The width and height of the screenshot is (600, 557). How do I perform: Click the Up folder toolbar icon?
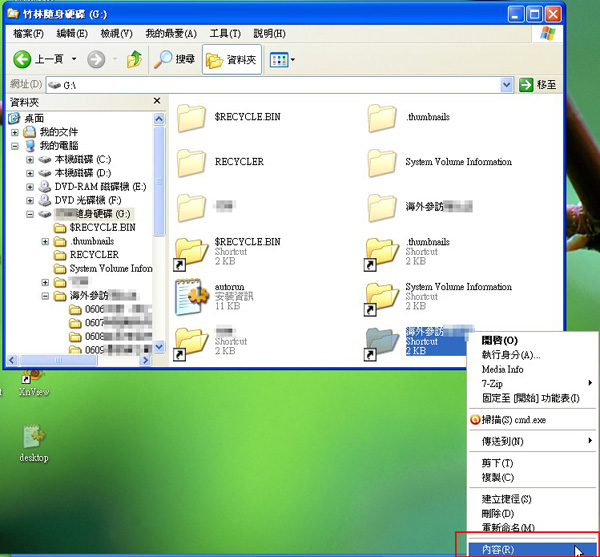134,59
